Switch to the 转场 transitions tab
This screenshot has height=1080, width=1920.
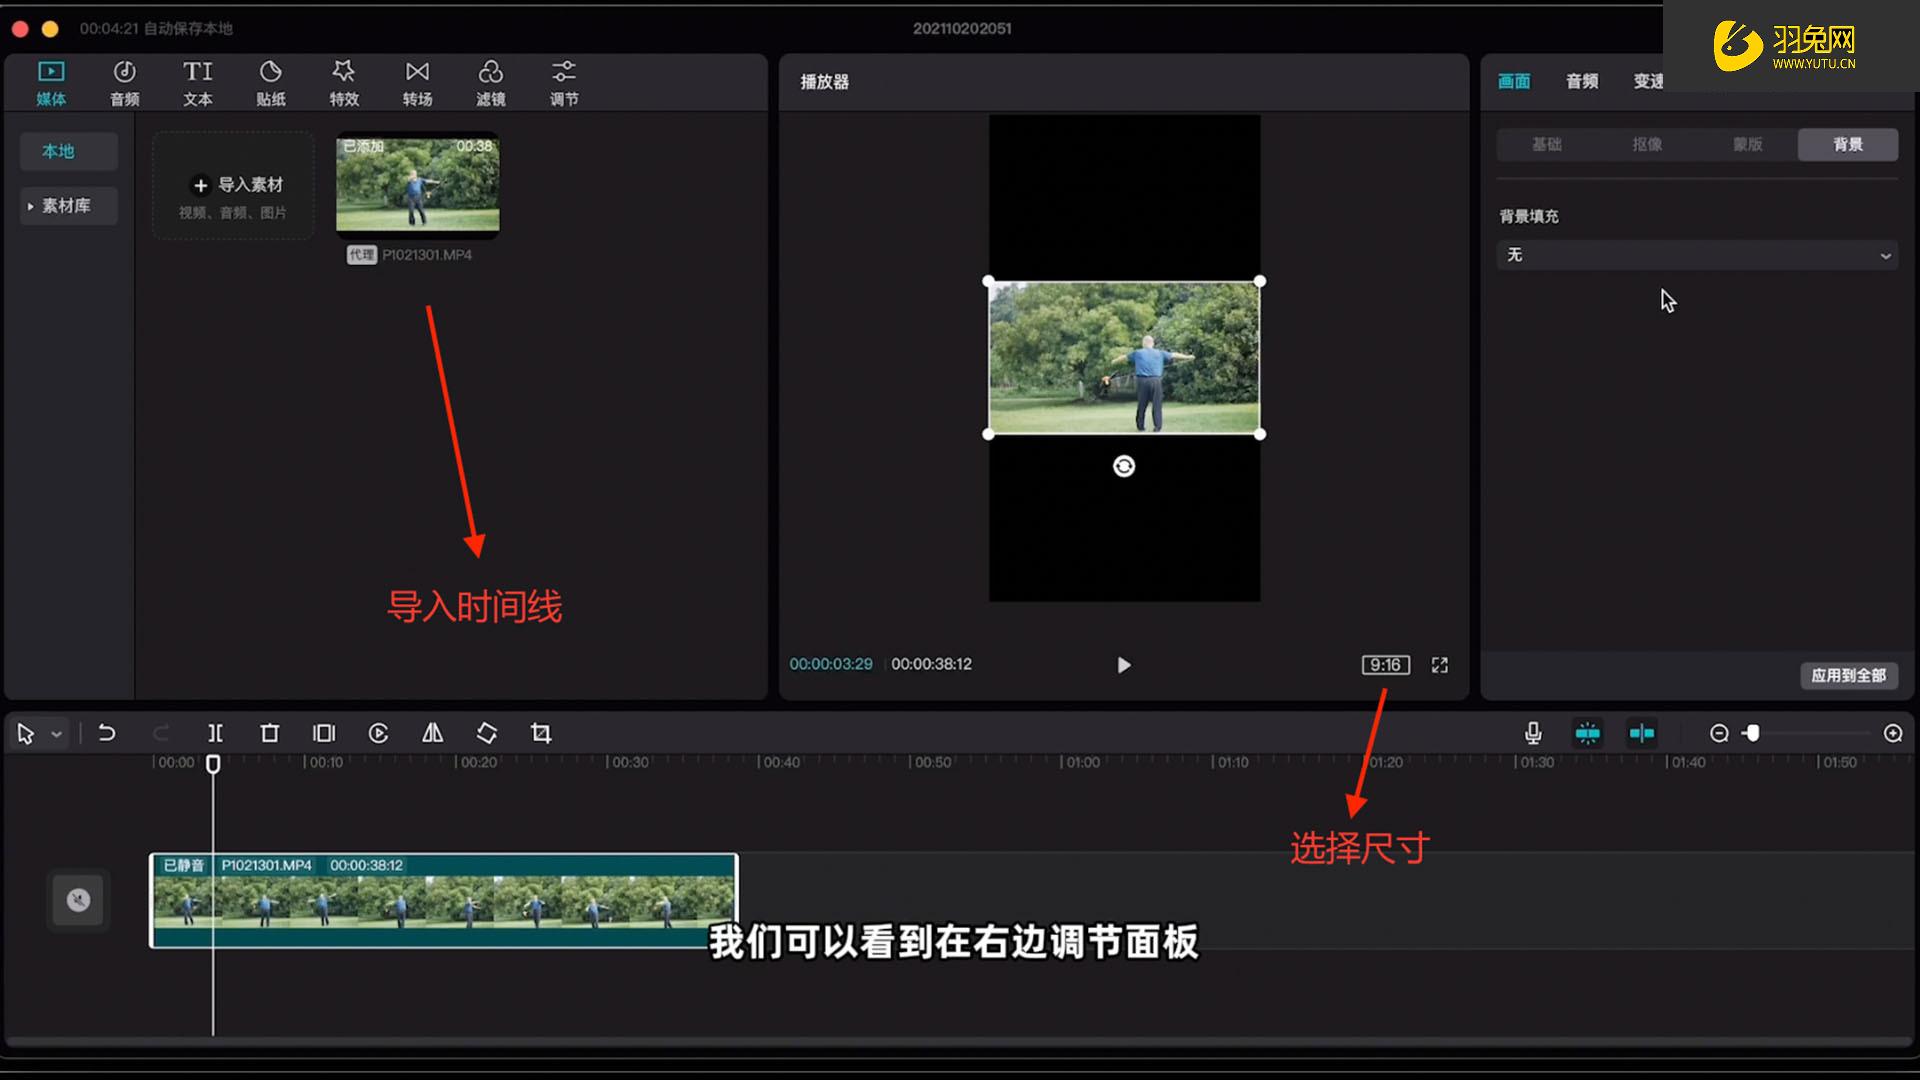417,83
